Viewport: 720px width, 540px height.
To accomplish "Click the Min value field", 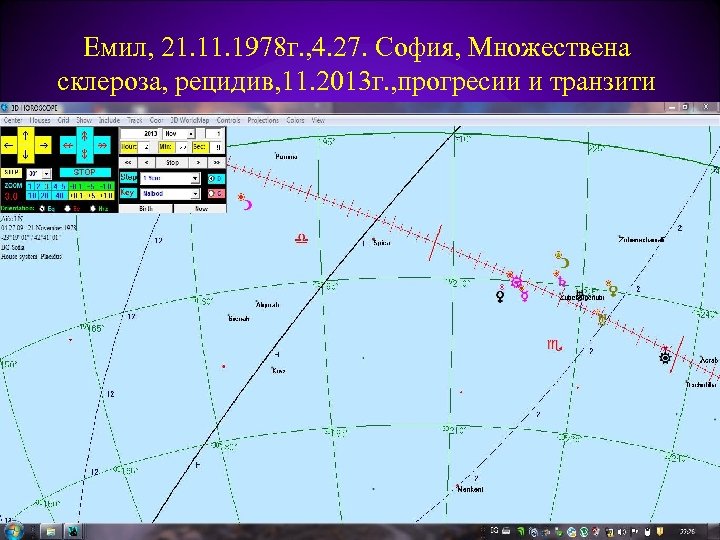I will [x=182, y=147].
